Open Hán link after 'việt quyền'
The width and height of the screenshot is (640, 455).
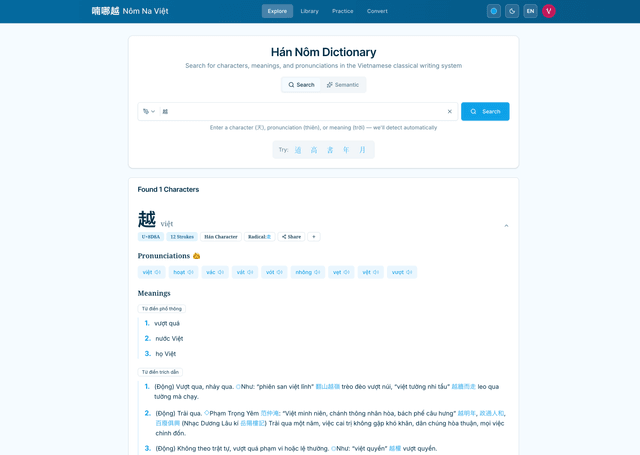point(395,448)
